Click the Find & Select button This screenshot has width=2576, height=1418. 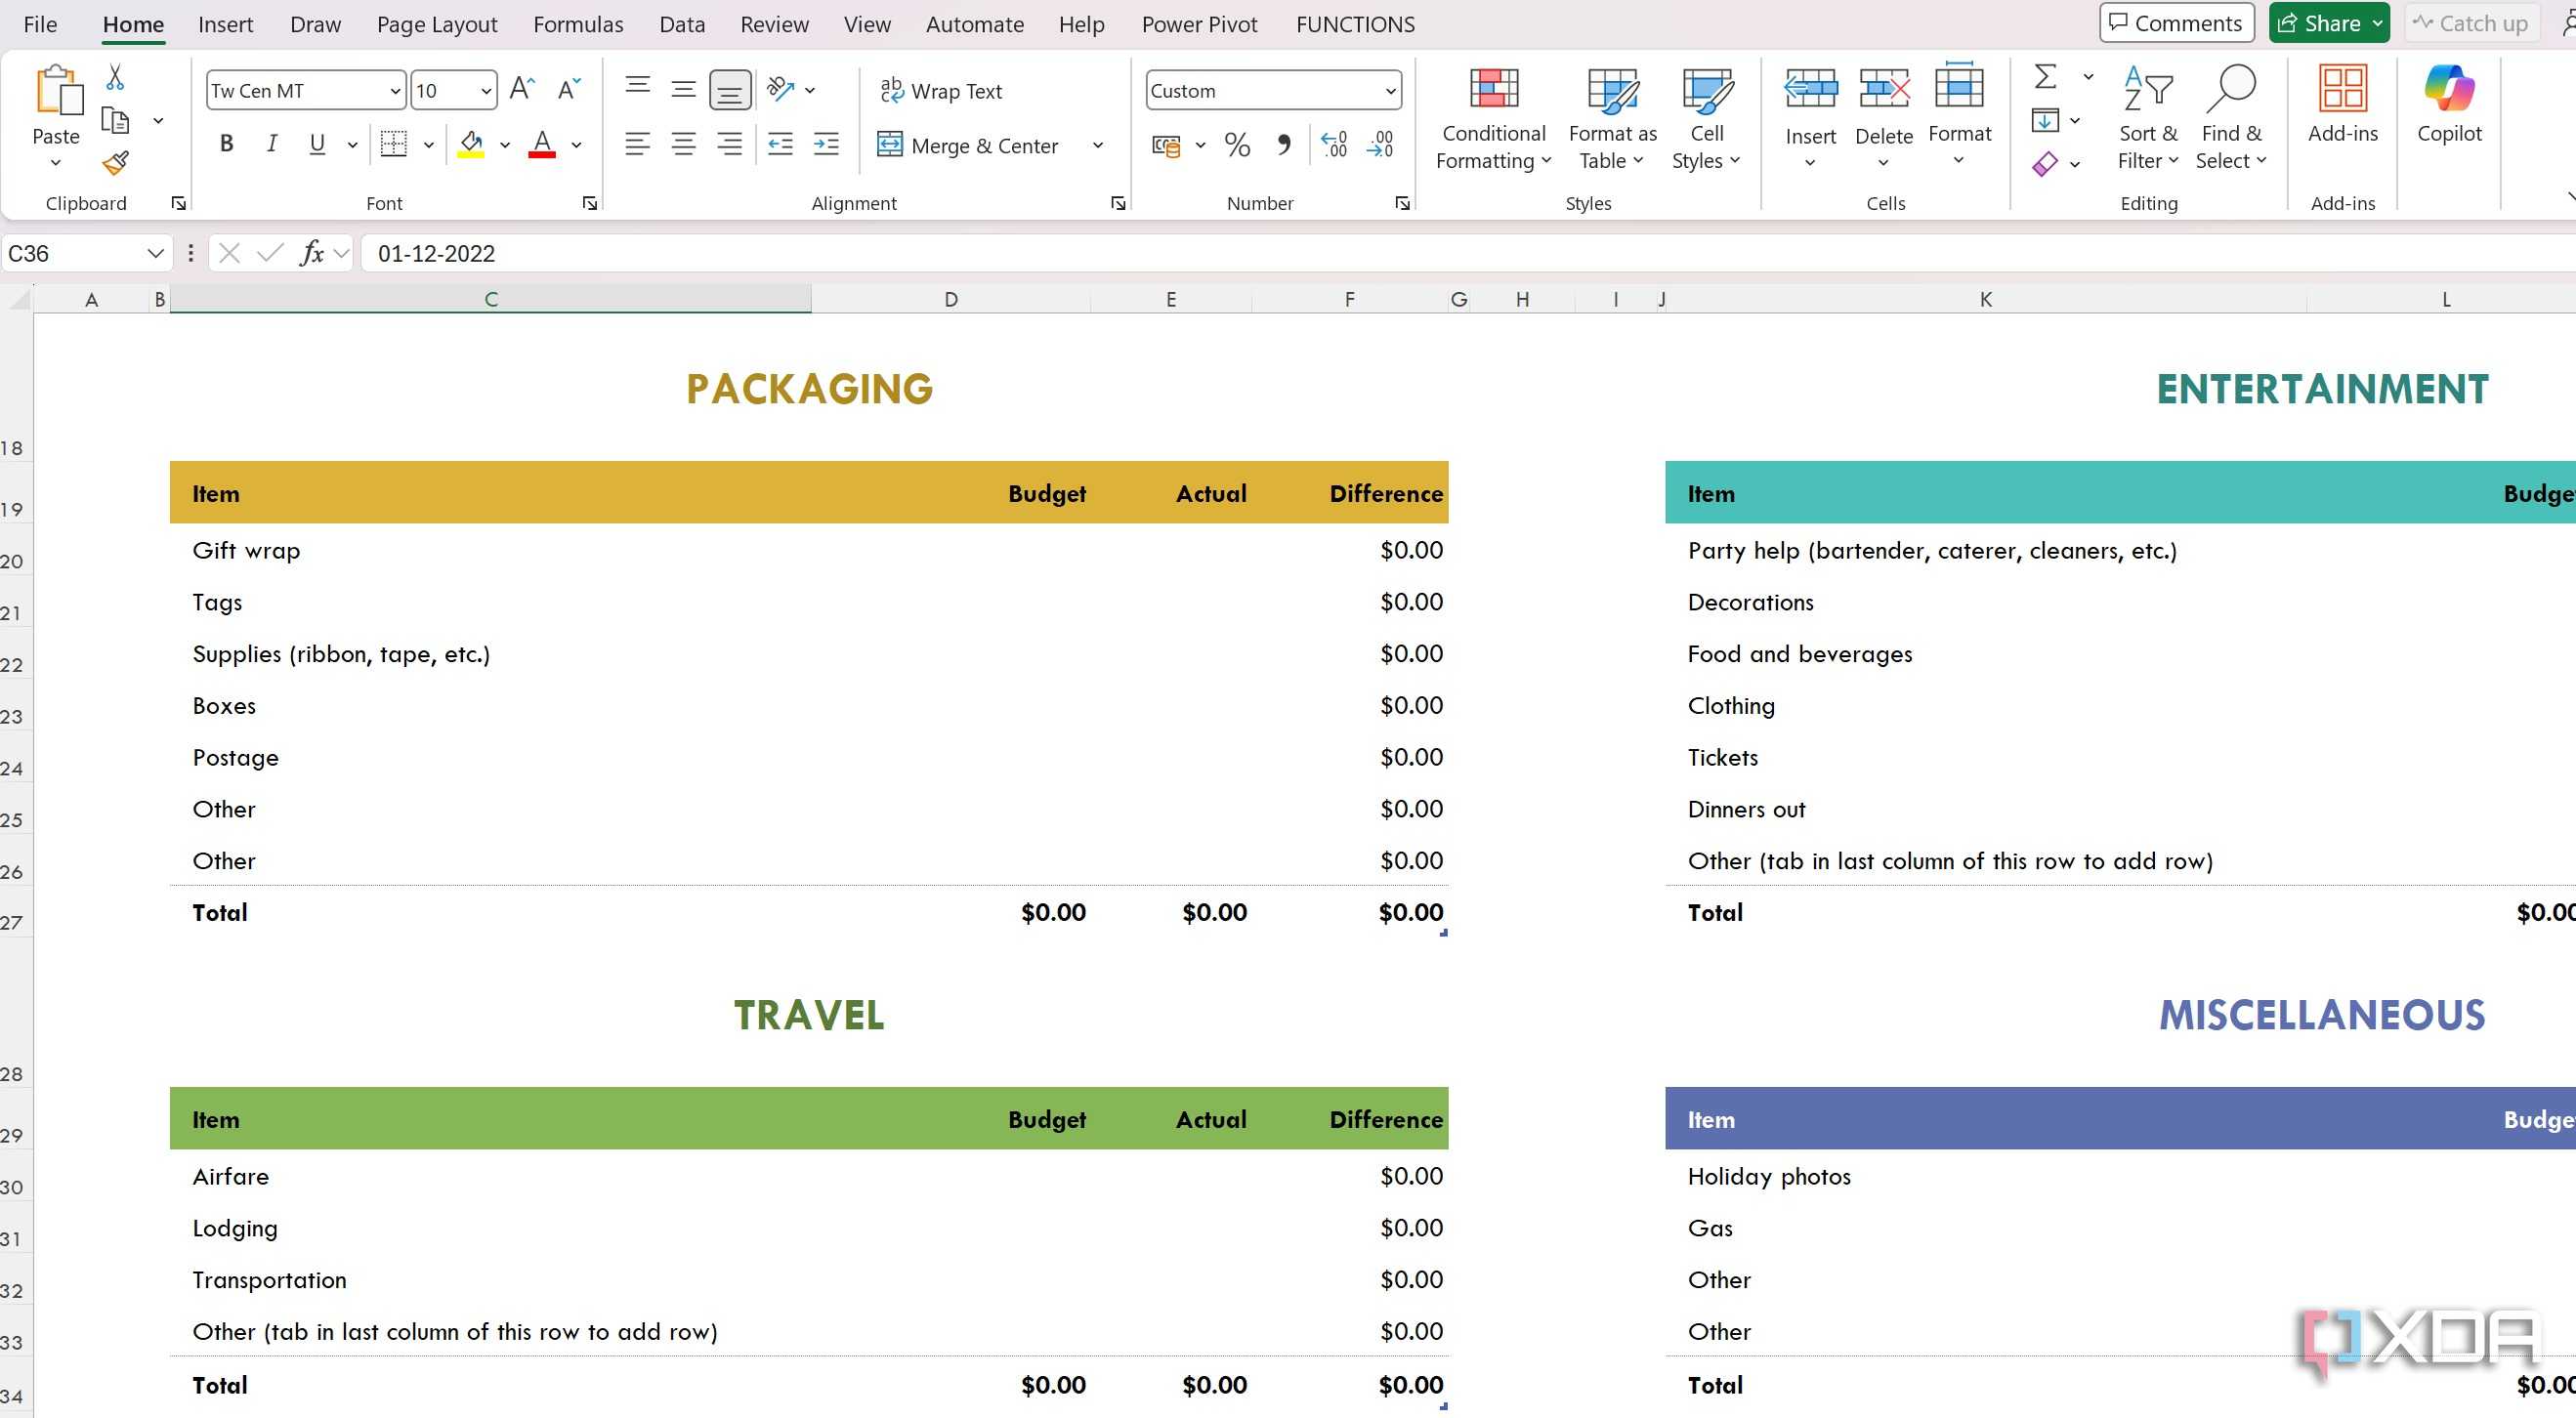[2230, 118]
